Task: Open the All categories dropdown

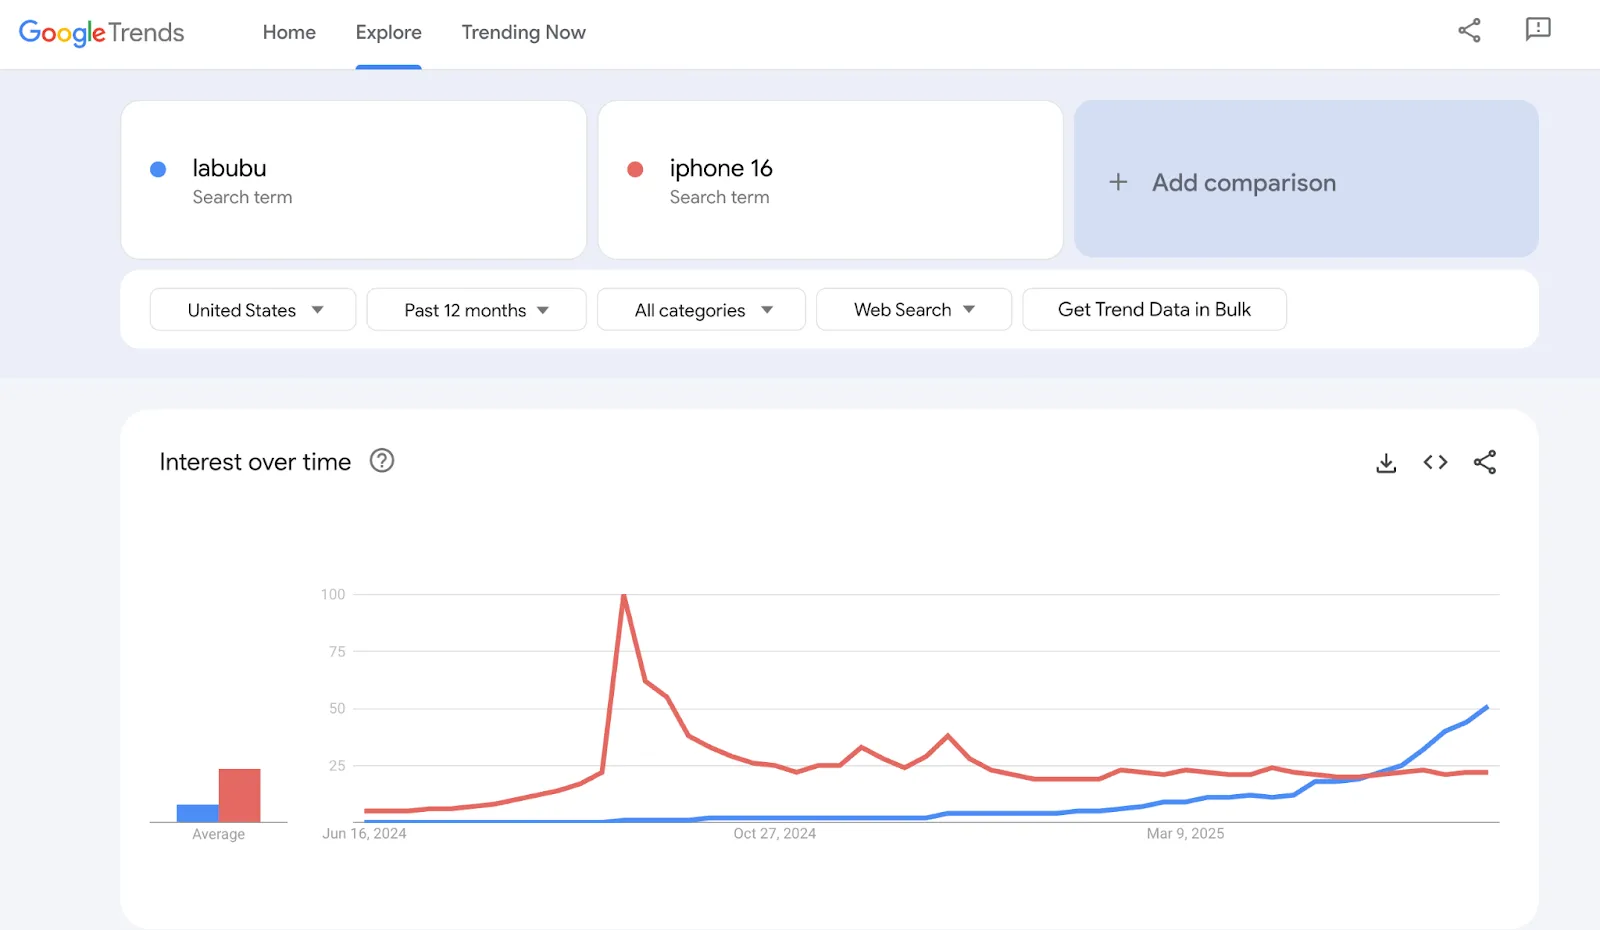Action: (x=701, y=310)
